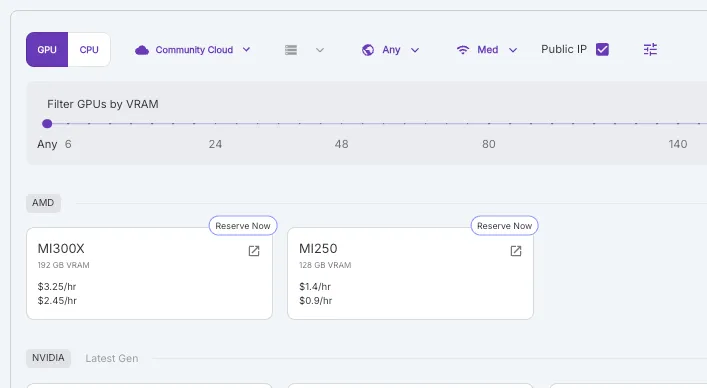Click the globe region icon
The width and height of the screenshot is (707, 388).
coord(368,50)
